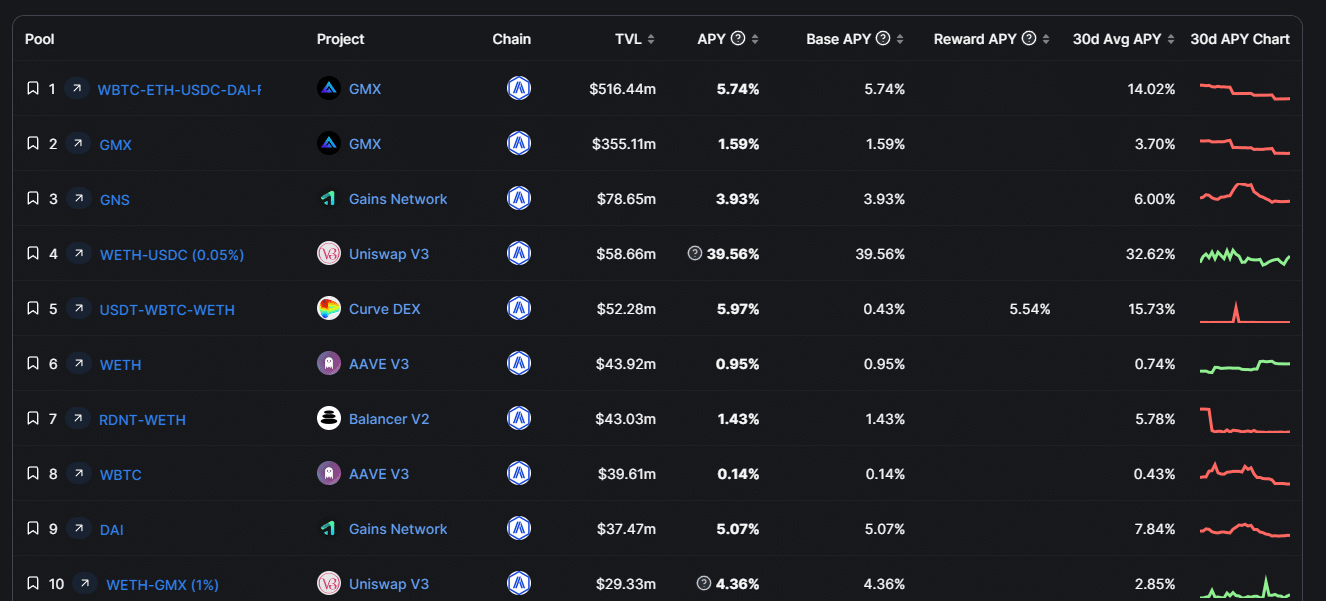The image size is (1326, 601).
Task: Click GMX logo in row 1
Action: tap(329, 89)
